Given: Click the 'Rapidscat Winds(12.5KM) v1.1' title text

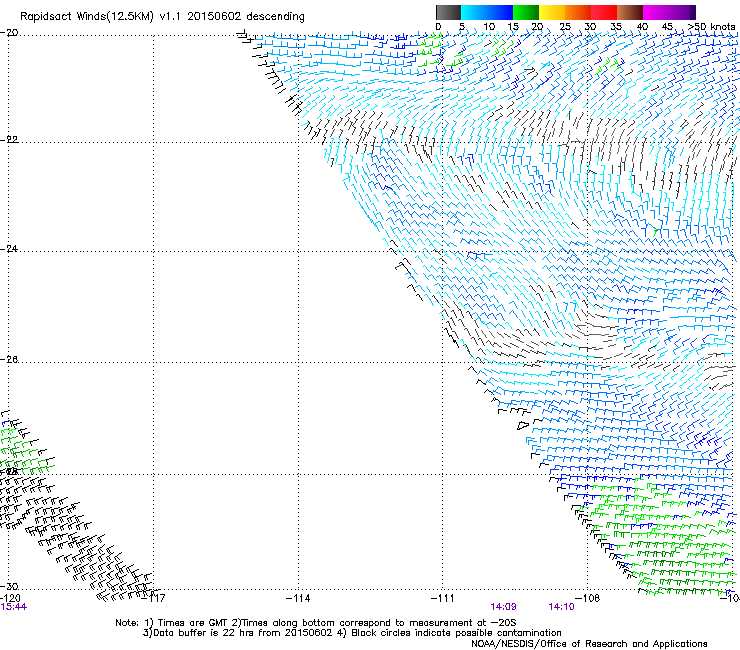Looking at the screenshot, I should coord(101,17).
